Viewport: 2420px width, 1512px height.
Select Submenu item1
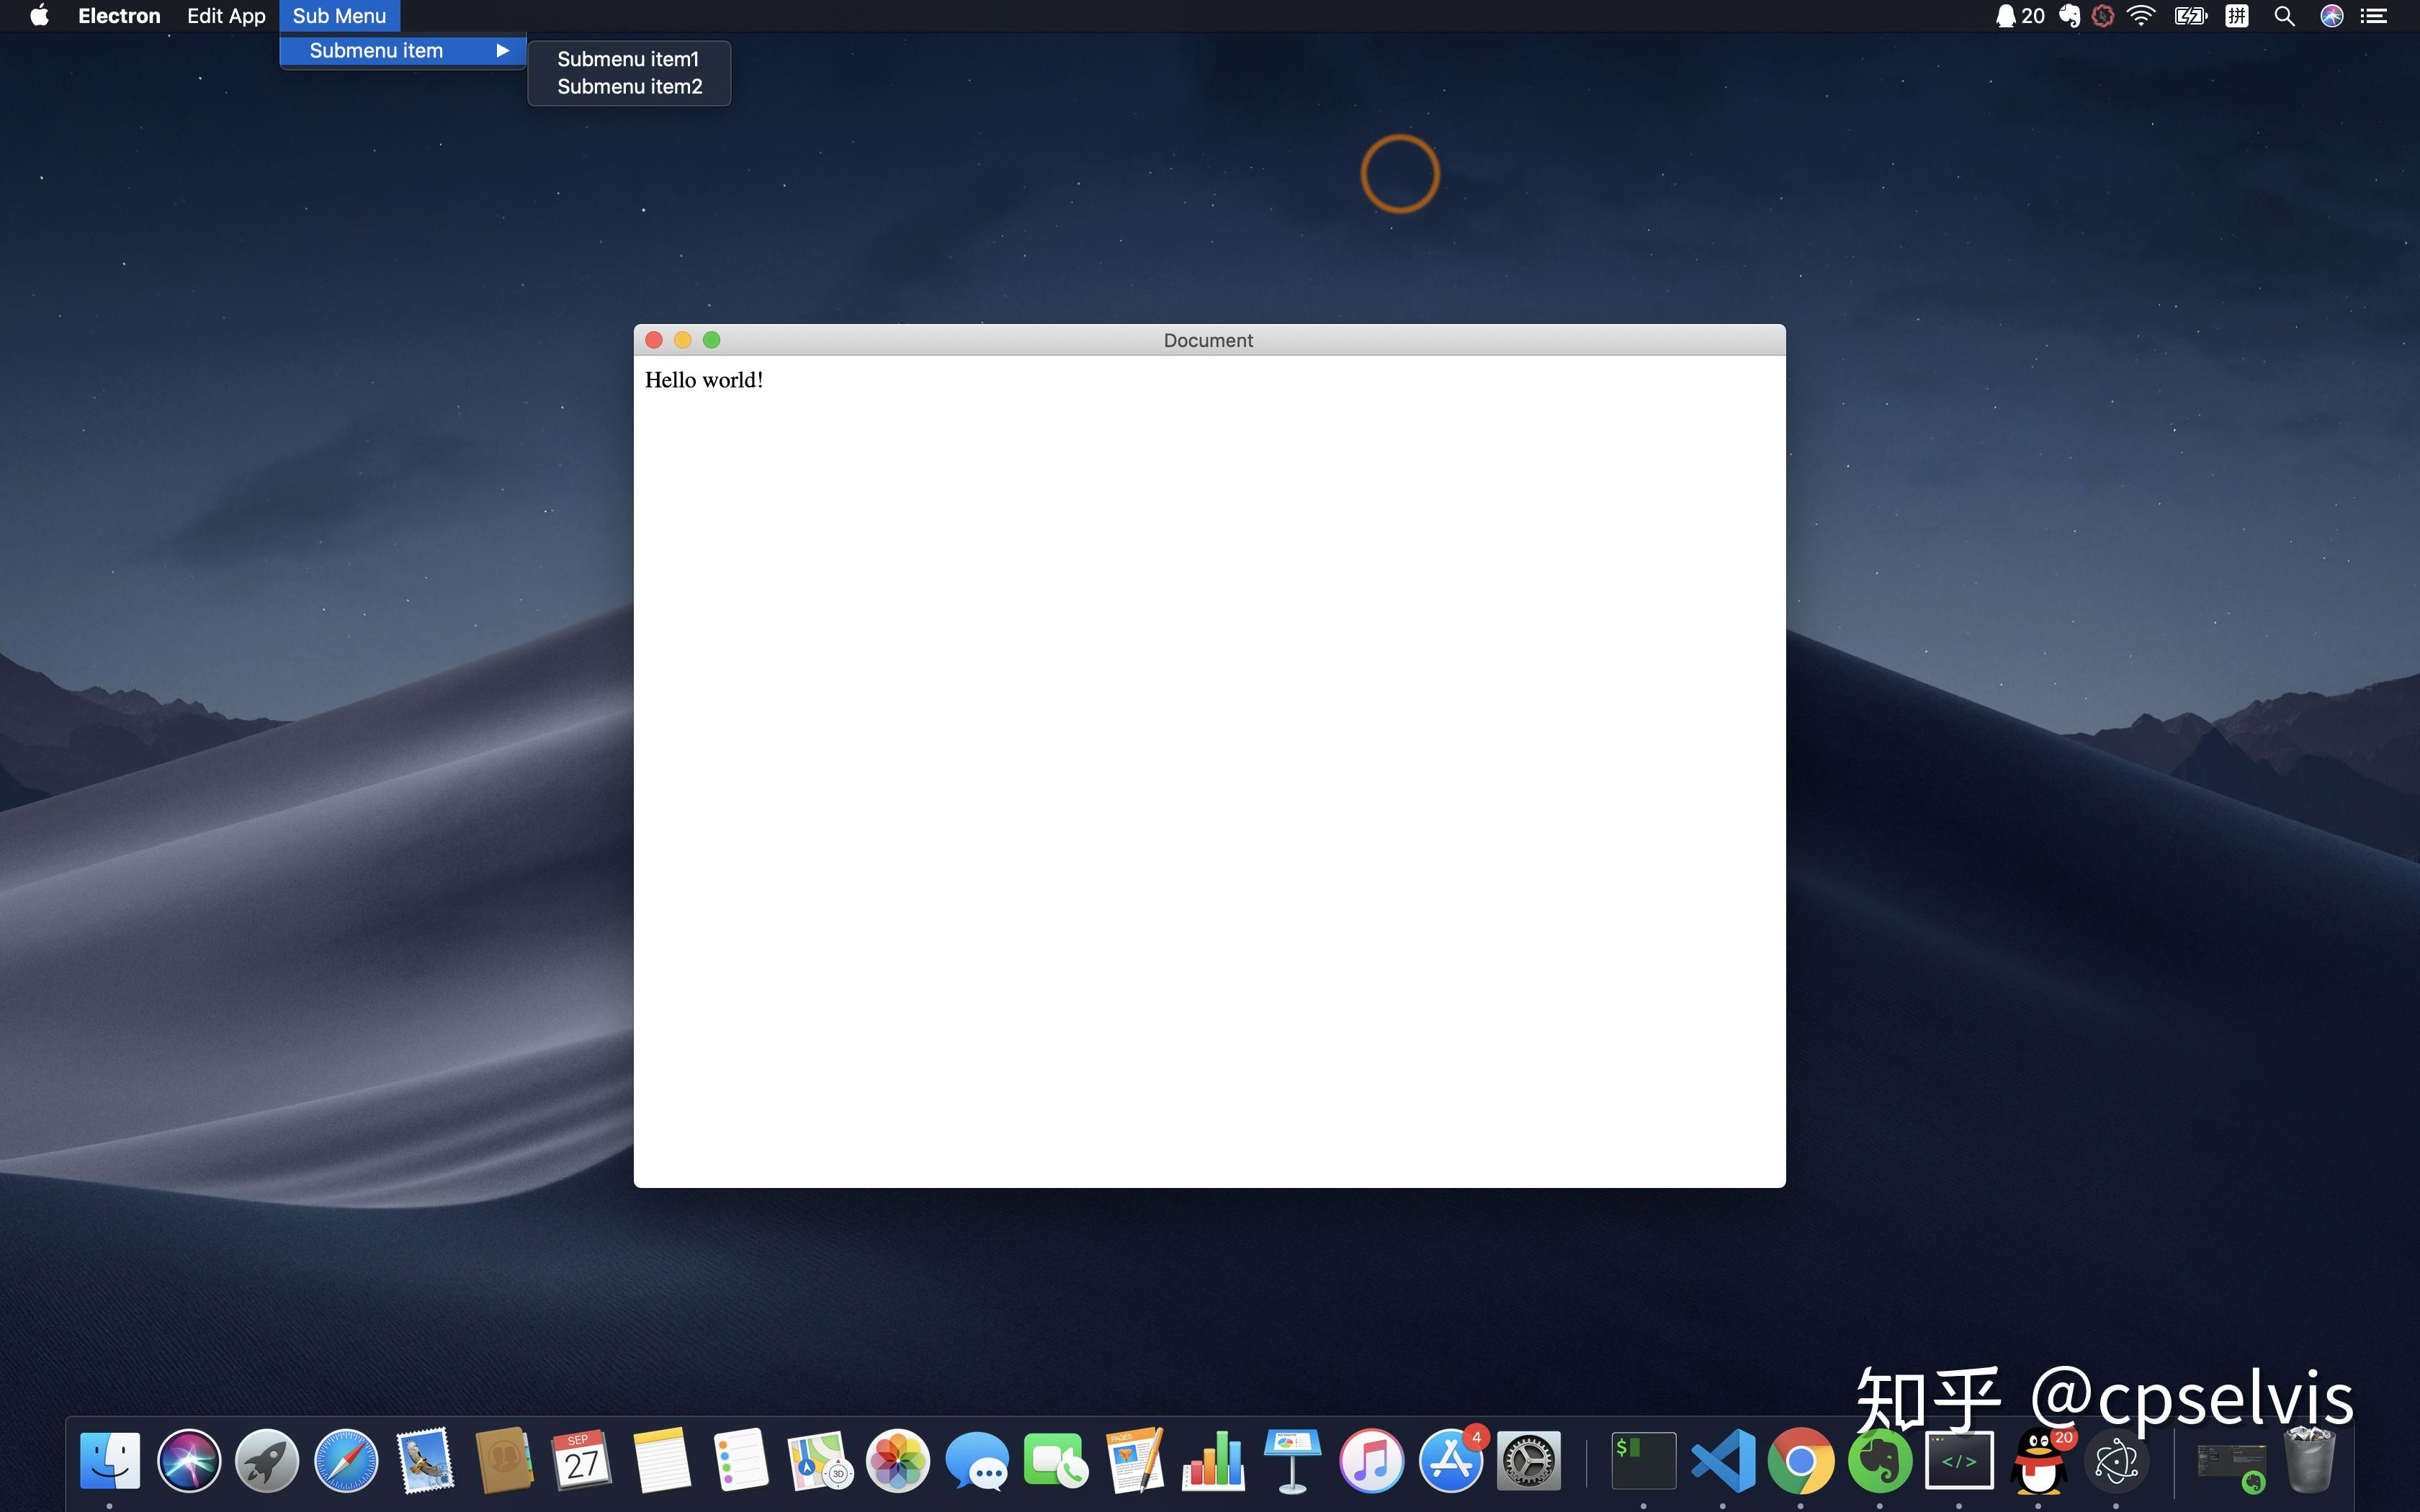tap(628, 59)
